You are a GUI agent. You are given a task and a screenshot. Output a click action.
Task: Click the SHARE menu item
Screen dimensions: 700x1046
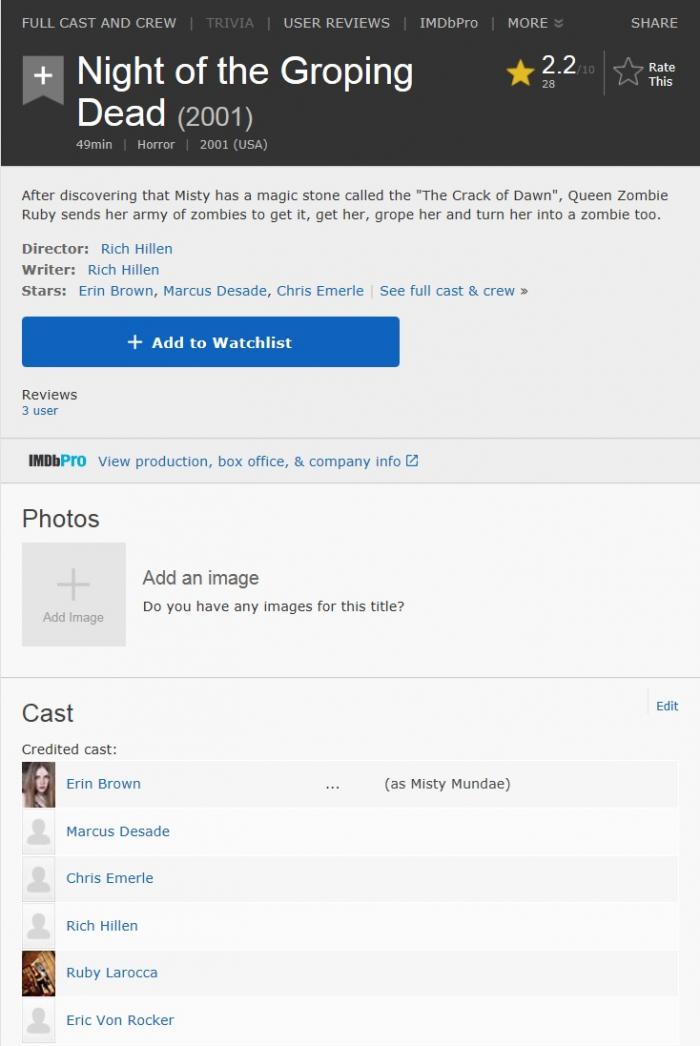654,23
